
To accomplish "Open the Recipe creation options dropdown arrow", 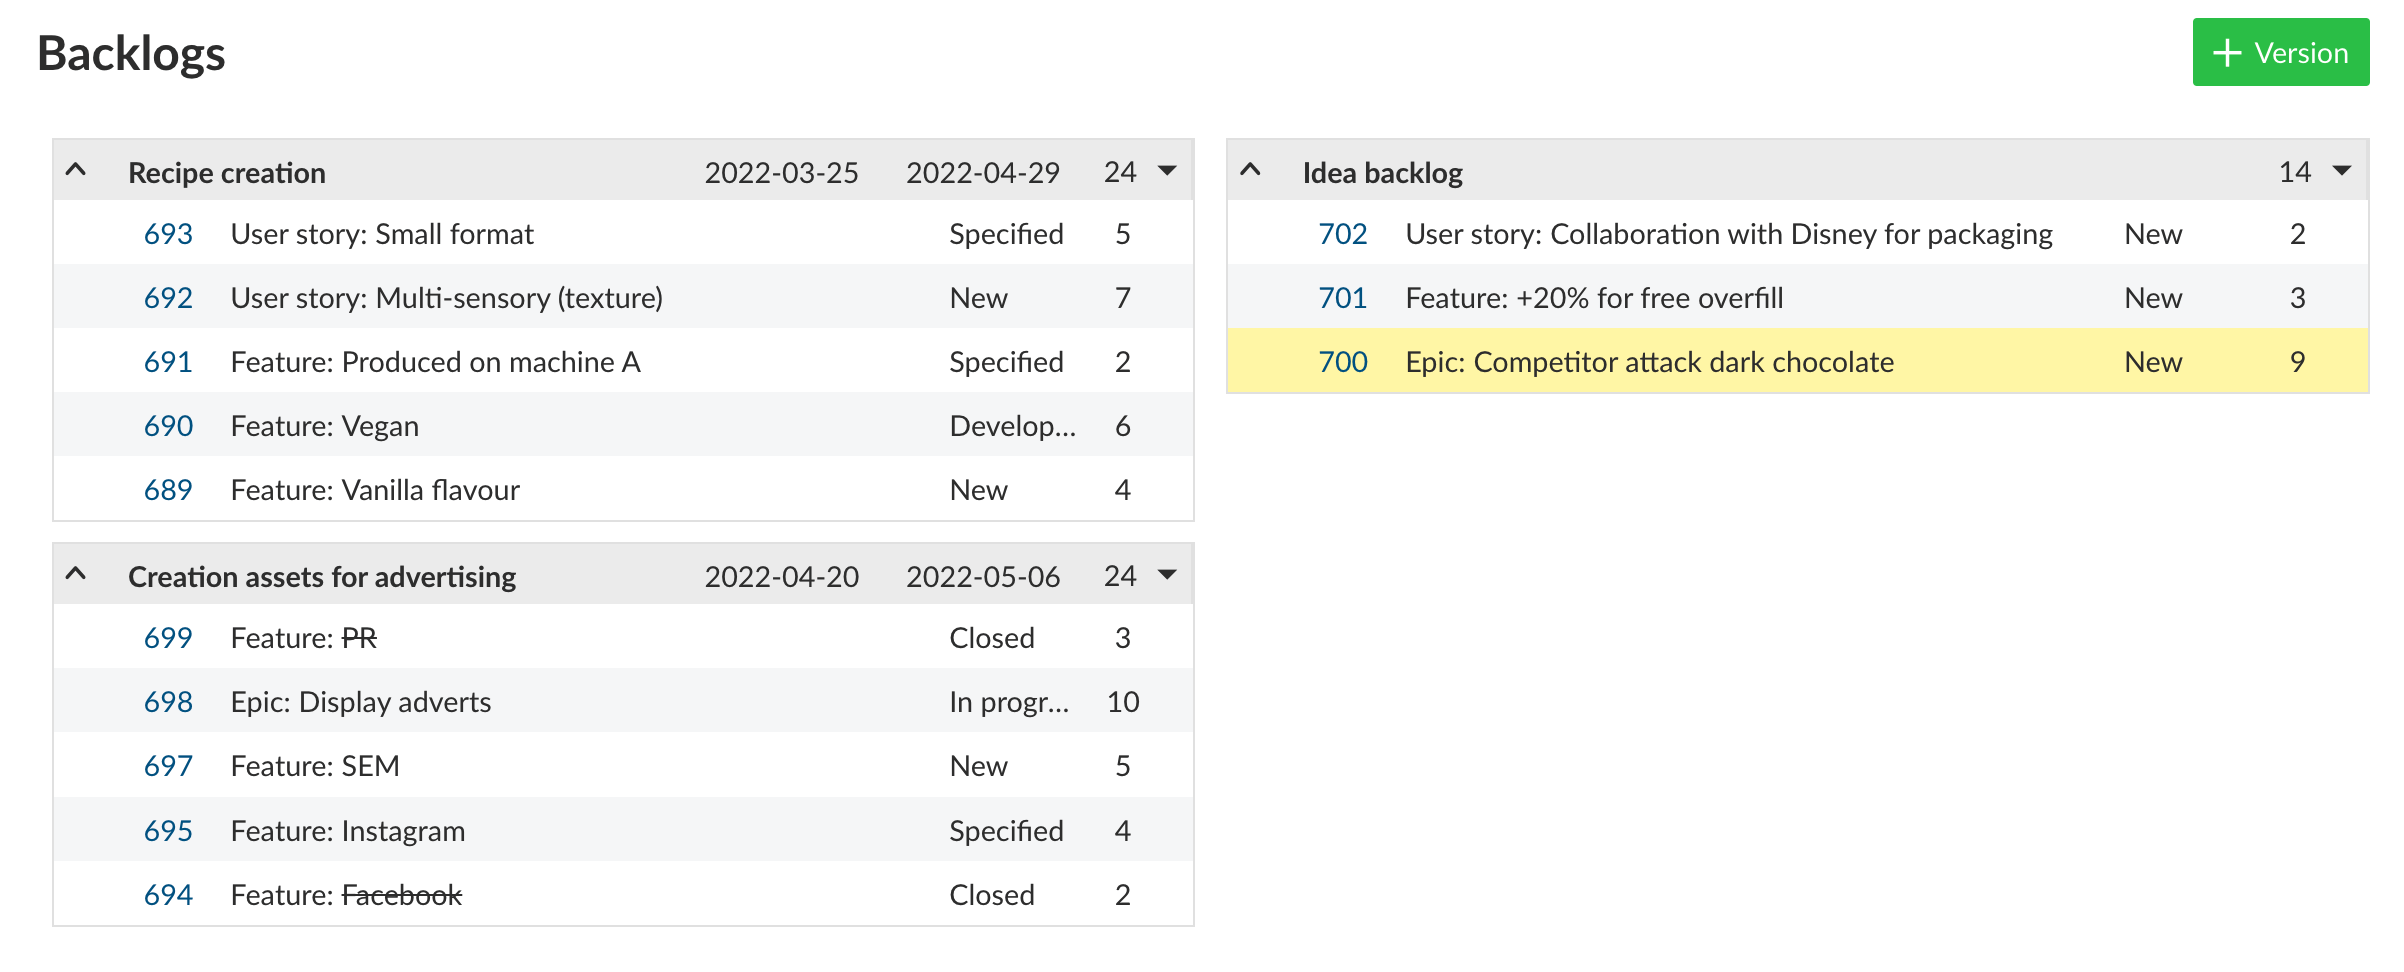I will 1167,171.
